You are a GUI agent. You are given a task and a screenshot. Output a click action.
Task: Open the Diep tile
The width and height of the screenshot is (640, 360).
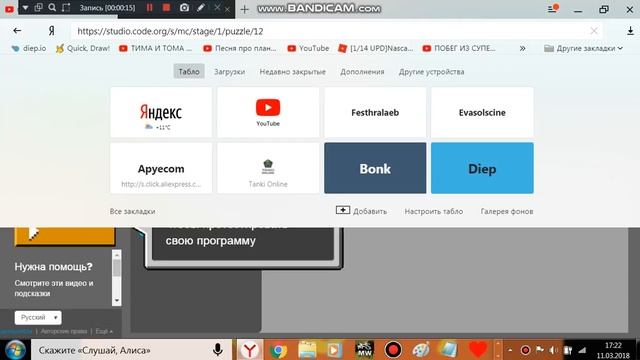(482, 168)
